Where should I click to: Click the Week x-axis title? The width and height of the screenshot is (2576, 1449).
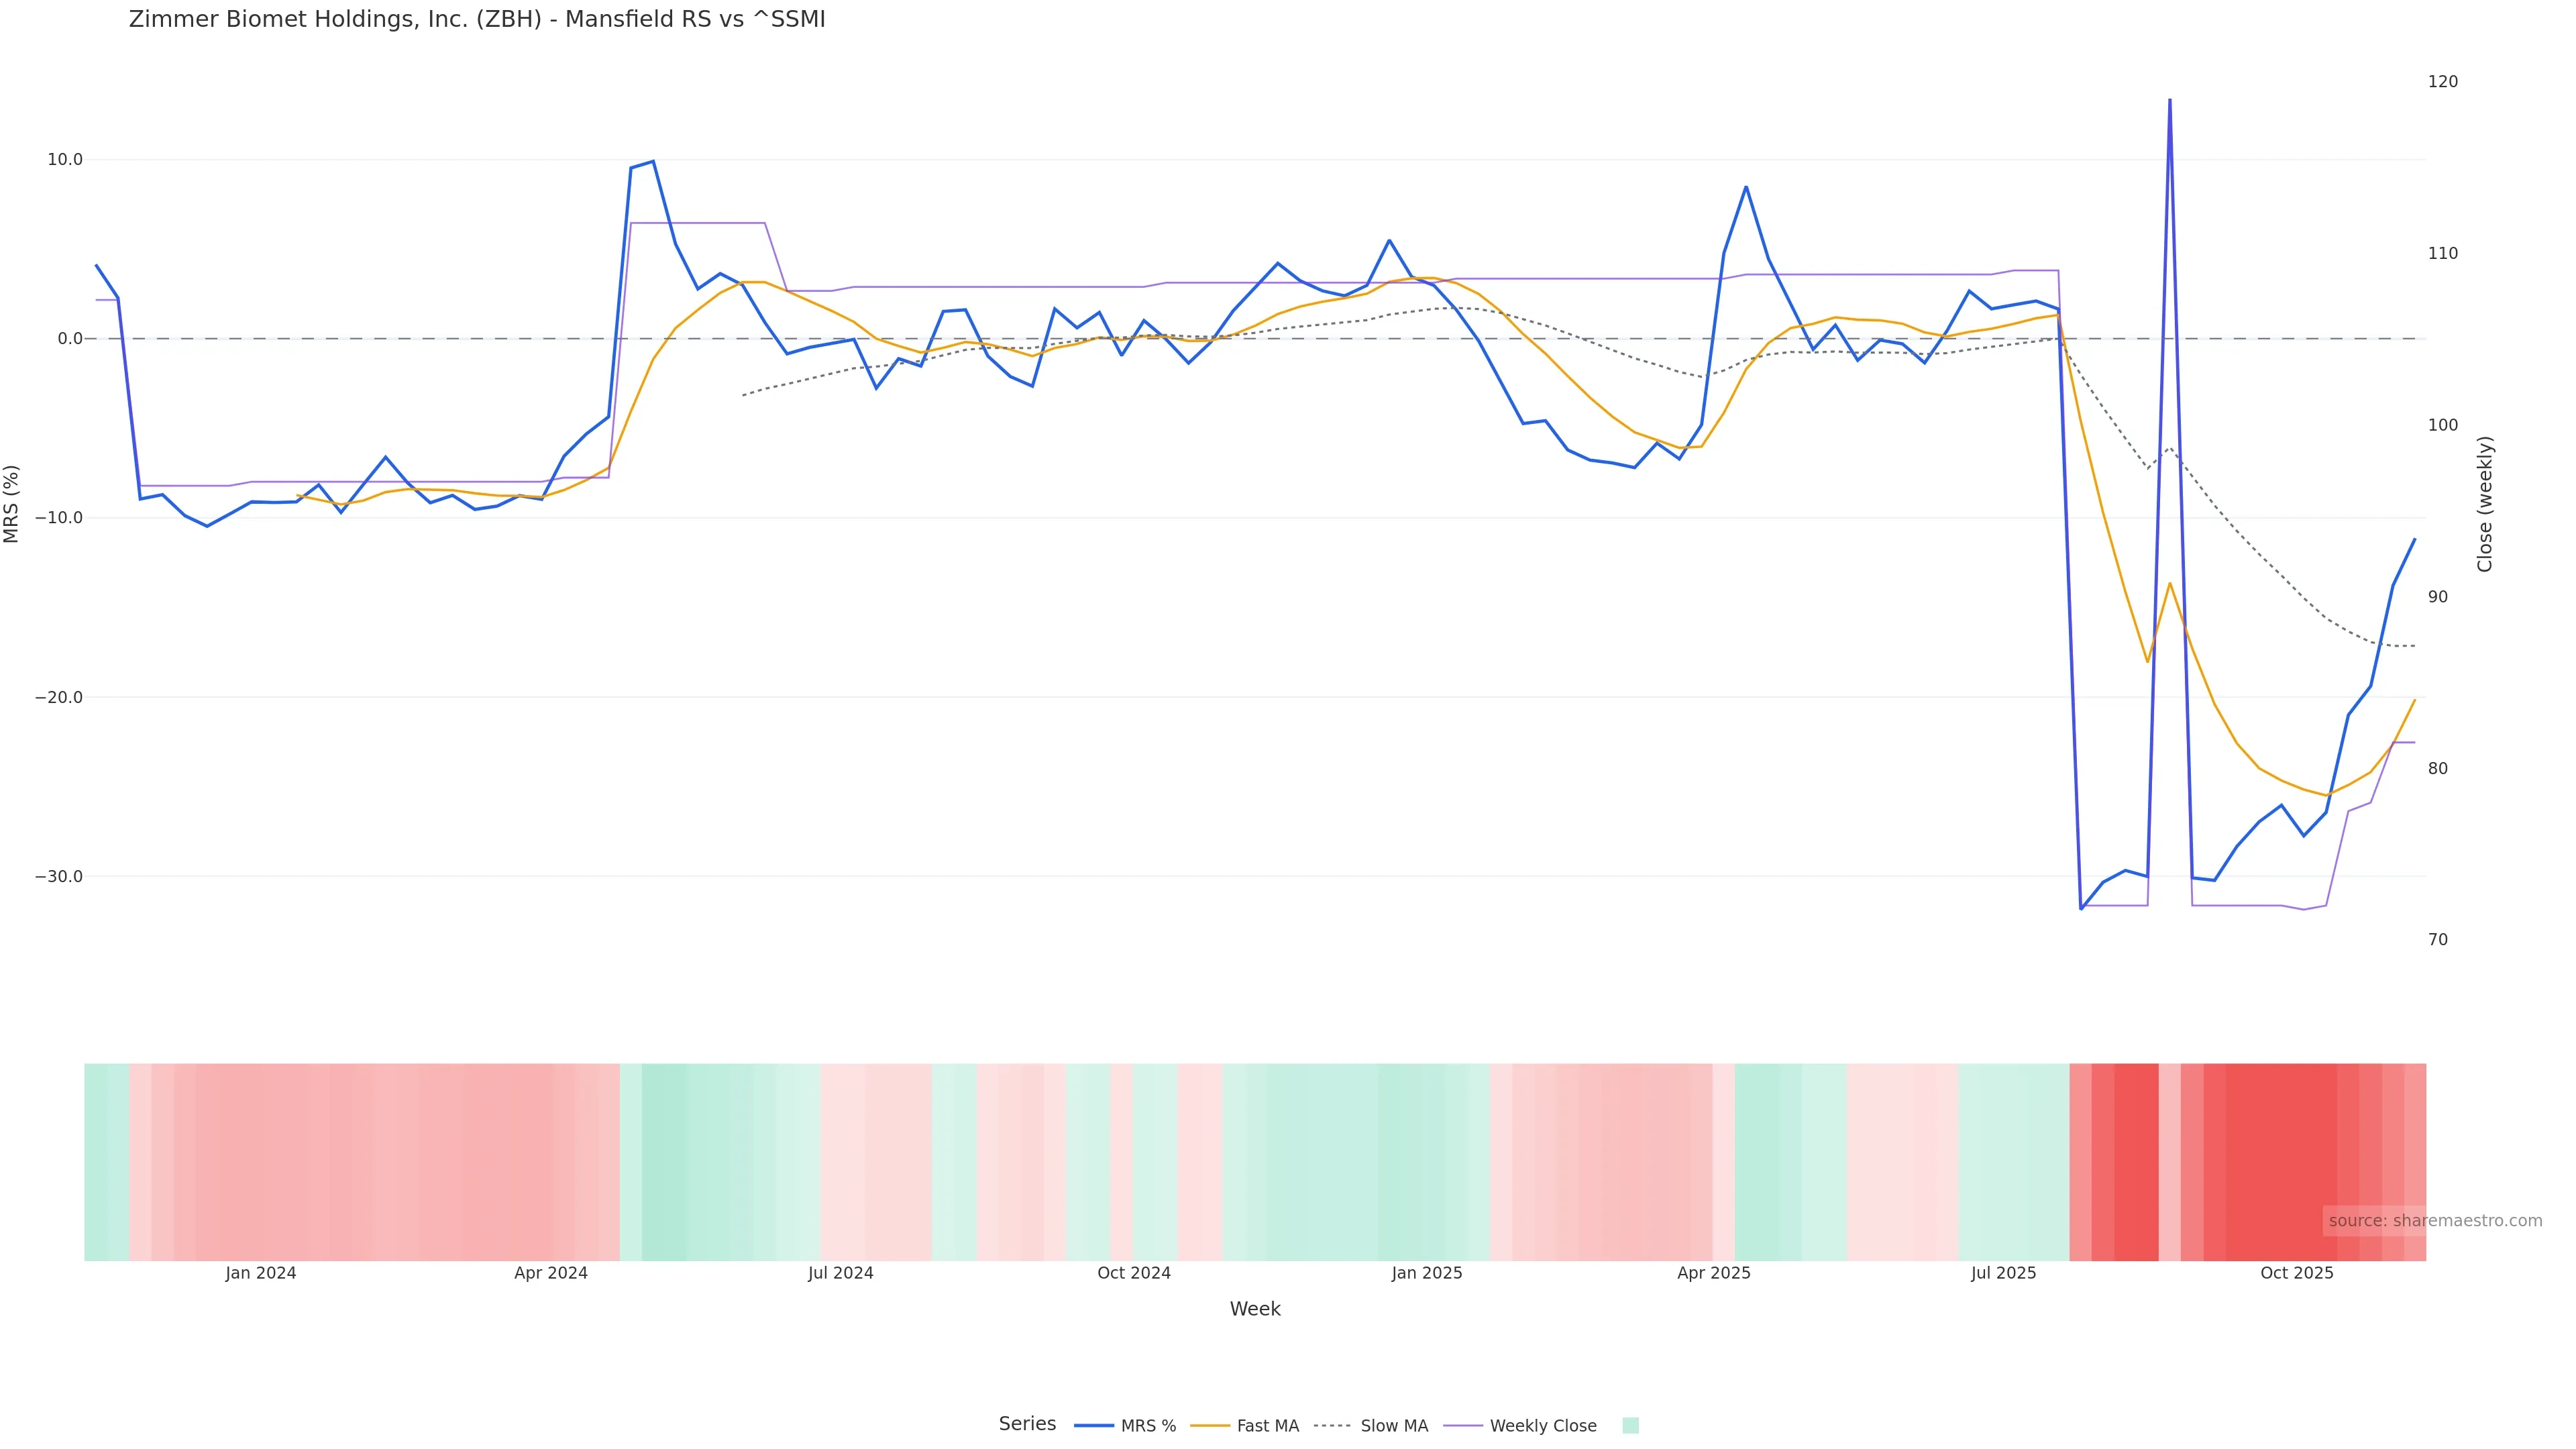coord(1255,1309)
